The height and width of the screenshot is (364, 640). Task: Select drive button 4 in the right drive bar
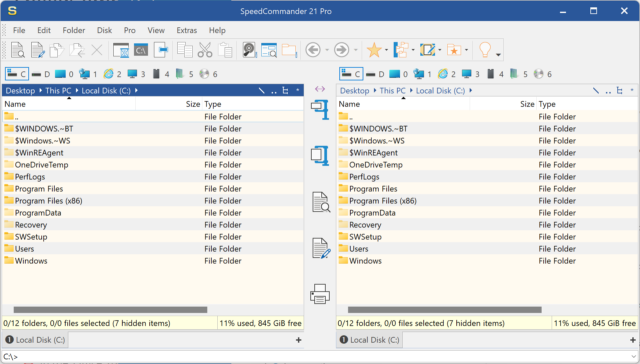[495, 74]
